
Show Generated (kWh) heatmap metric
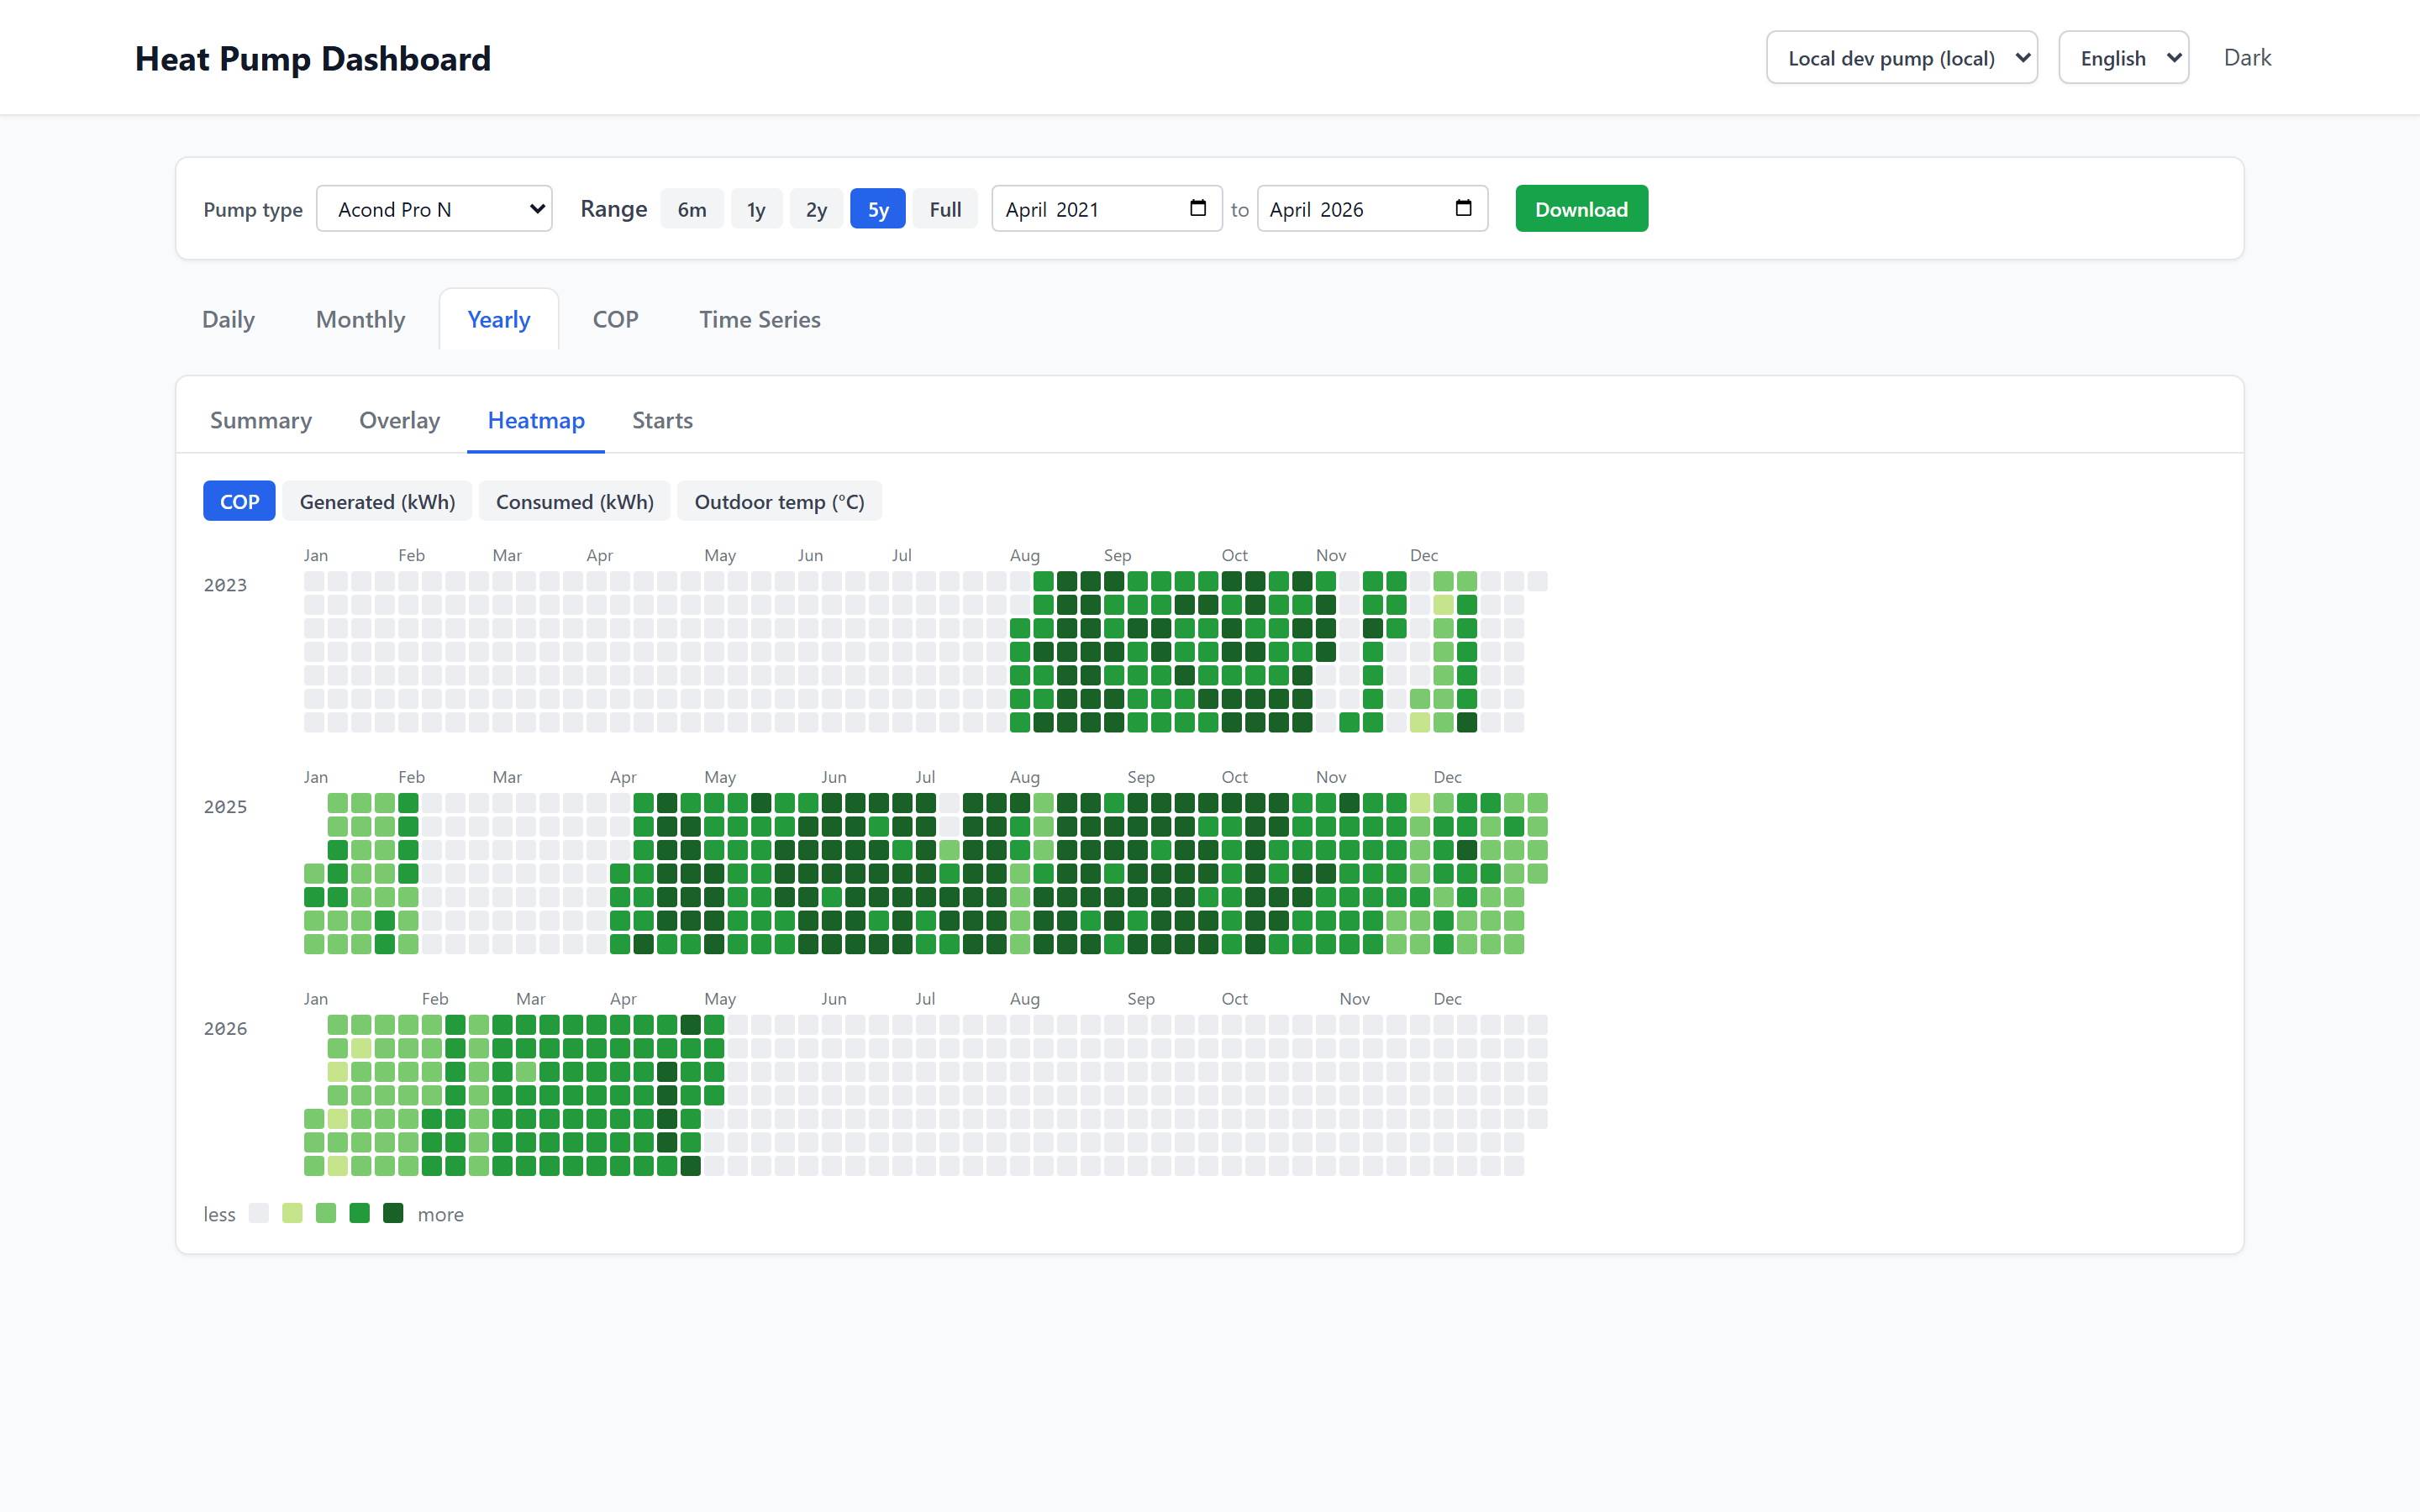pos(377,501)
